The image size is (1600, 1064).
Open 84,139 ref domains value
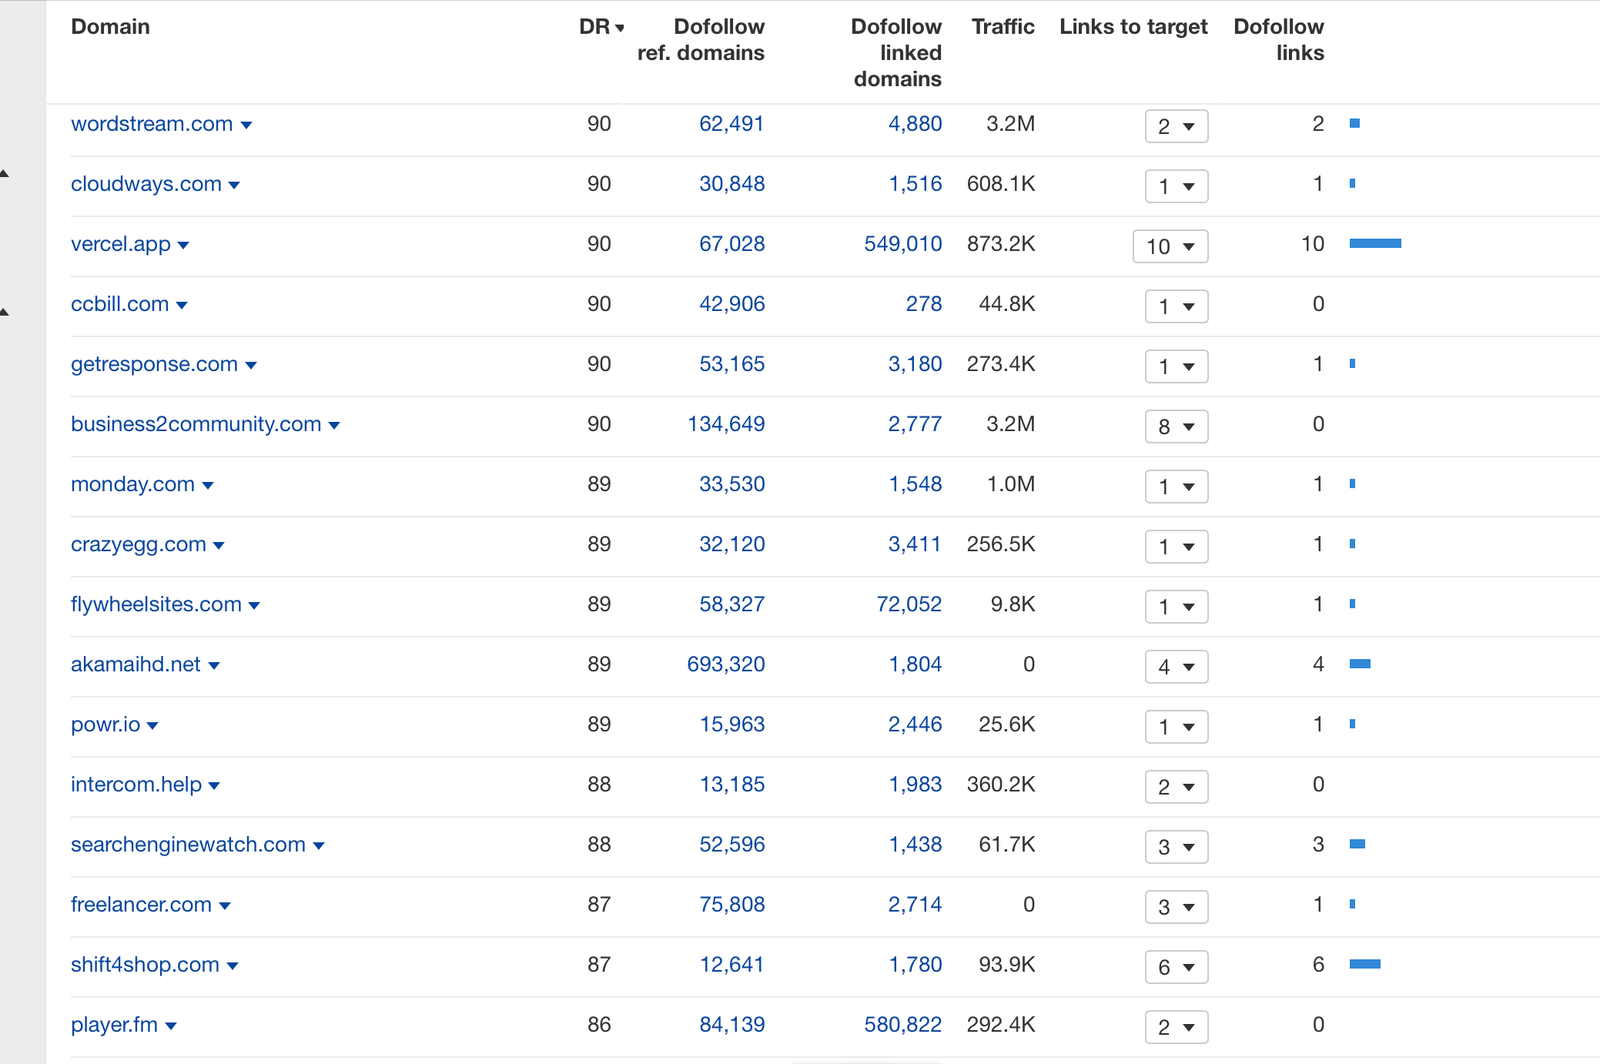coord(731,1024)
